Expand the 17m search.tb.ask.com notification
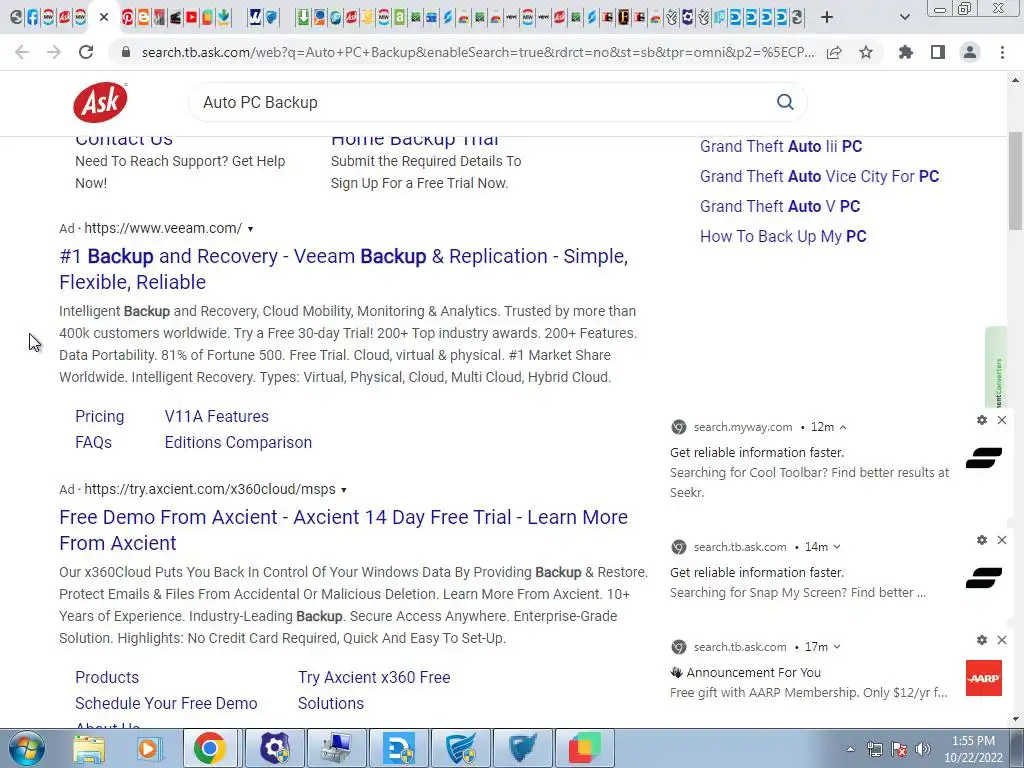Image resolution: width=1024 pixels, height=768 pixels. [x=837, y=647]
